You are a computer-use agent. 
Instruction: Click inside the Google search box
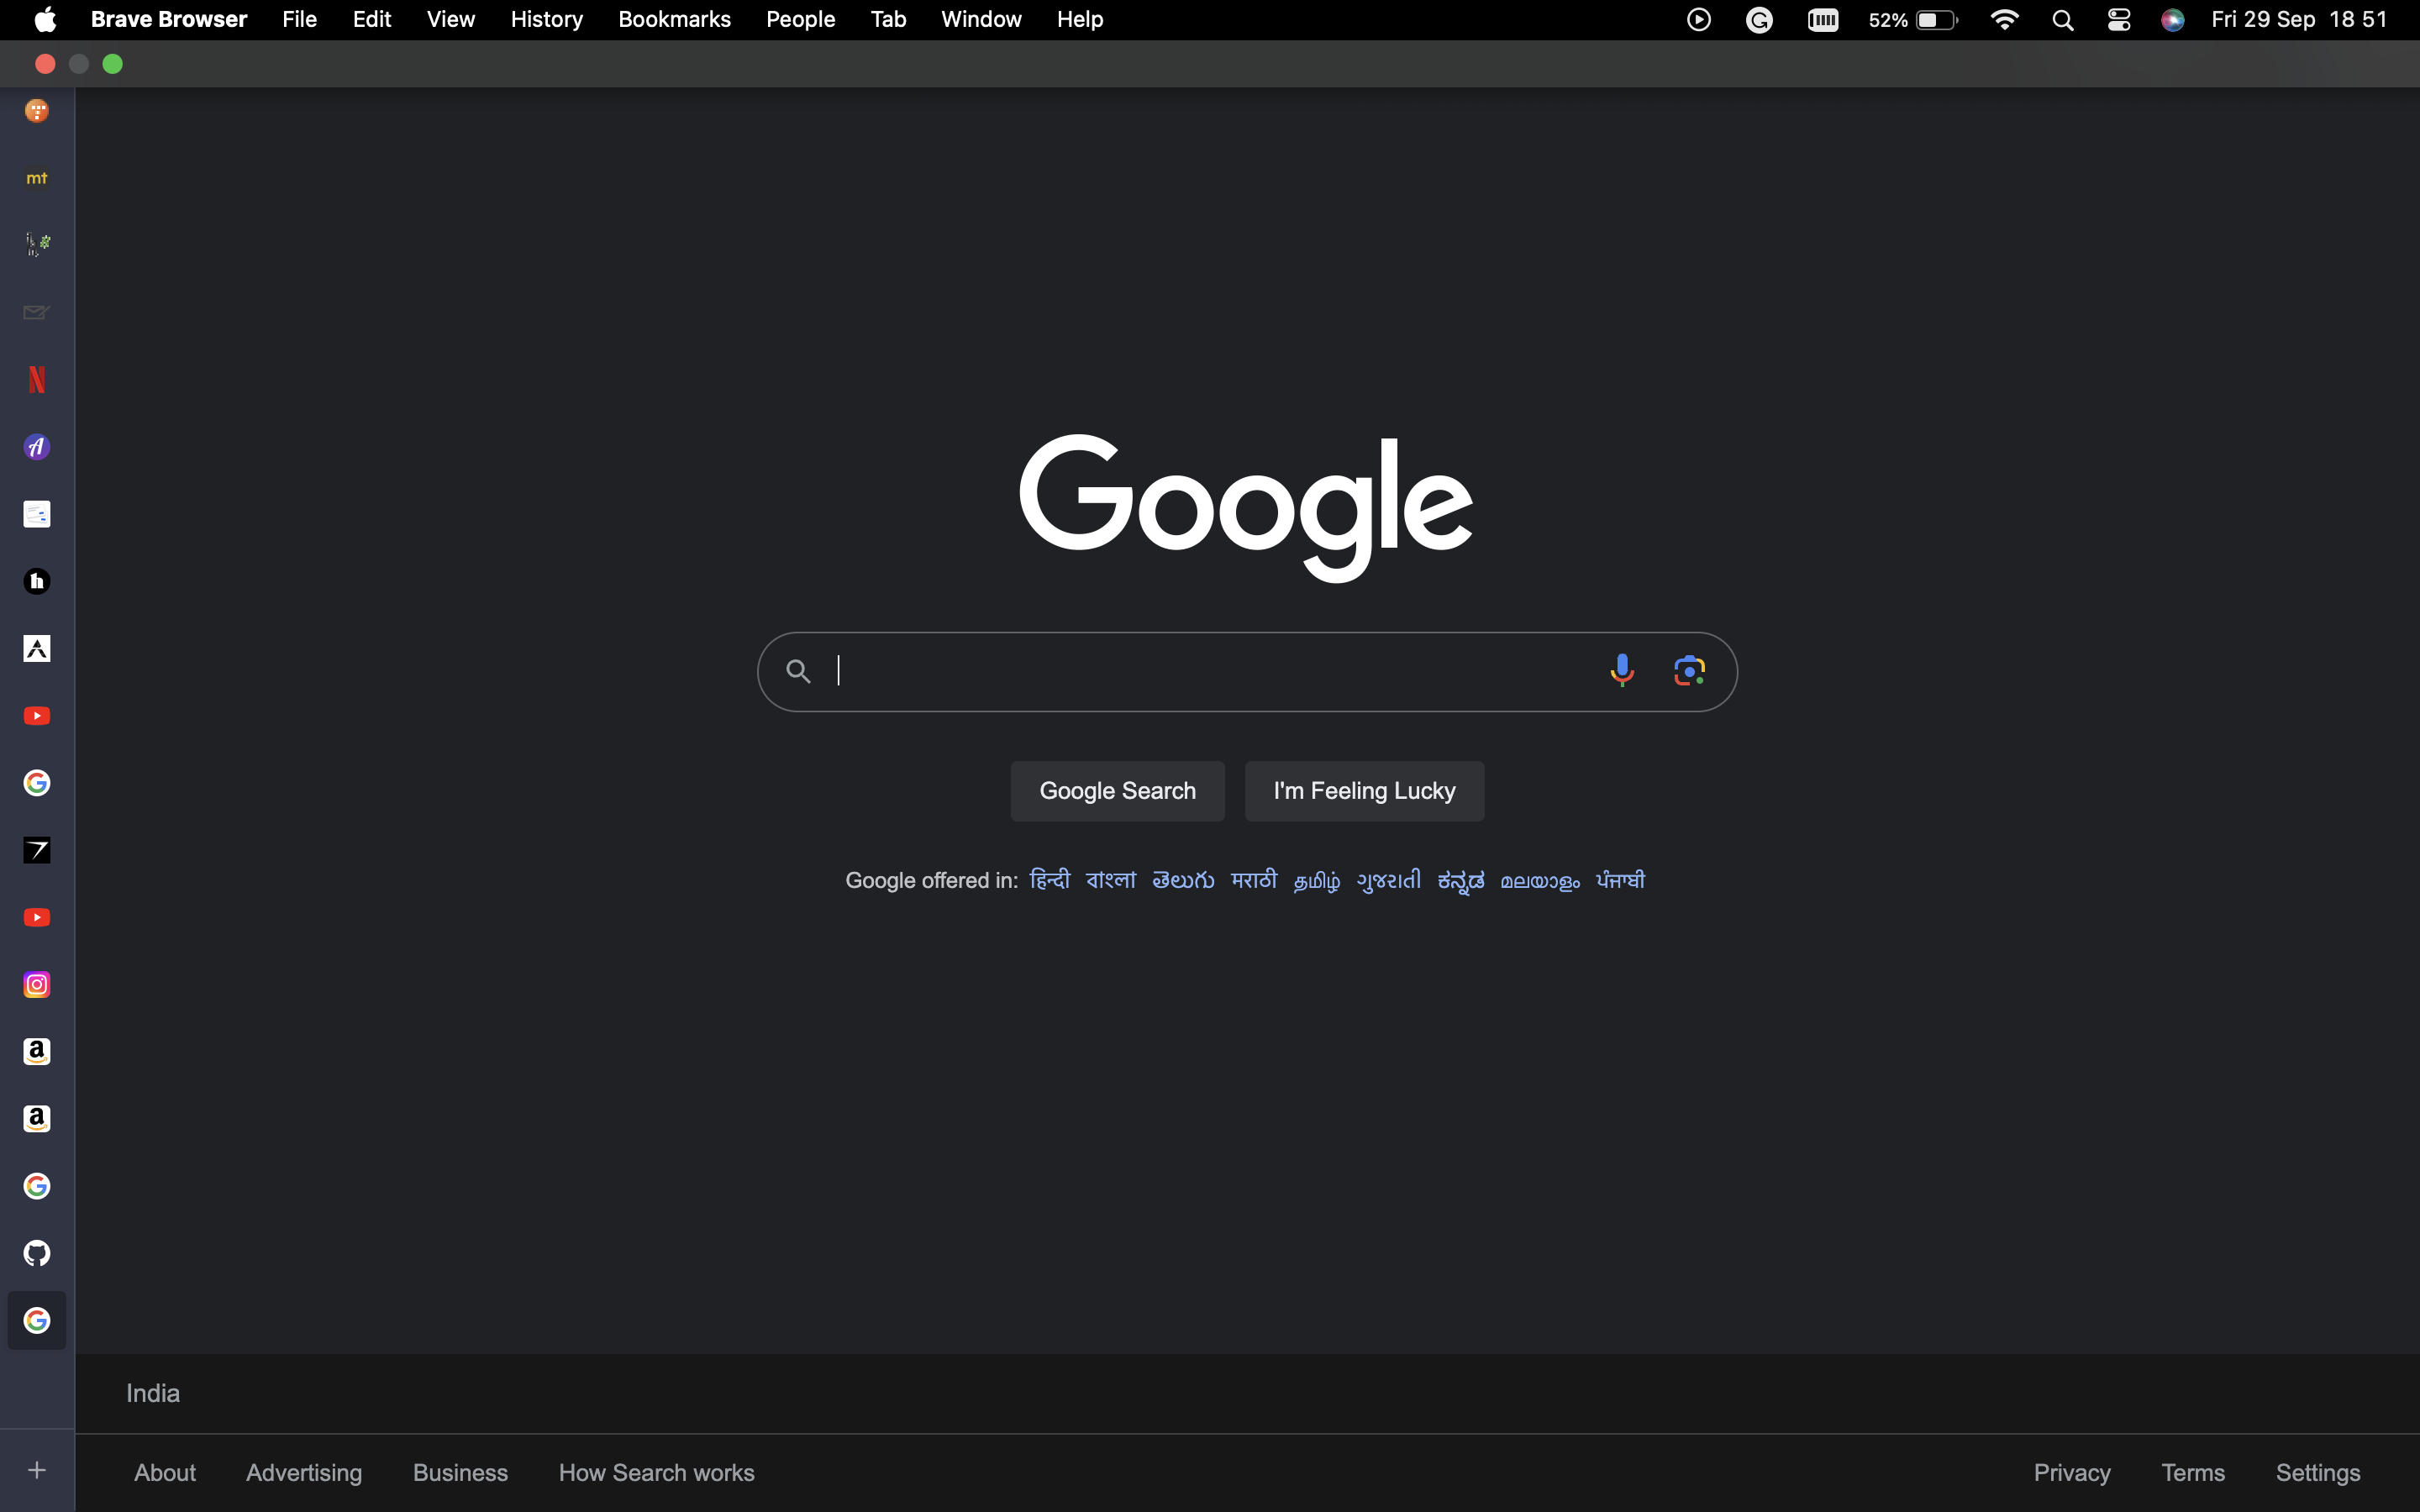[1200, 670]
